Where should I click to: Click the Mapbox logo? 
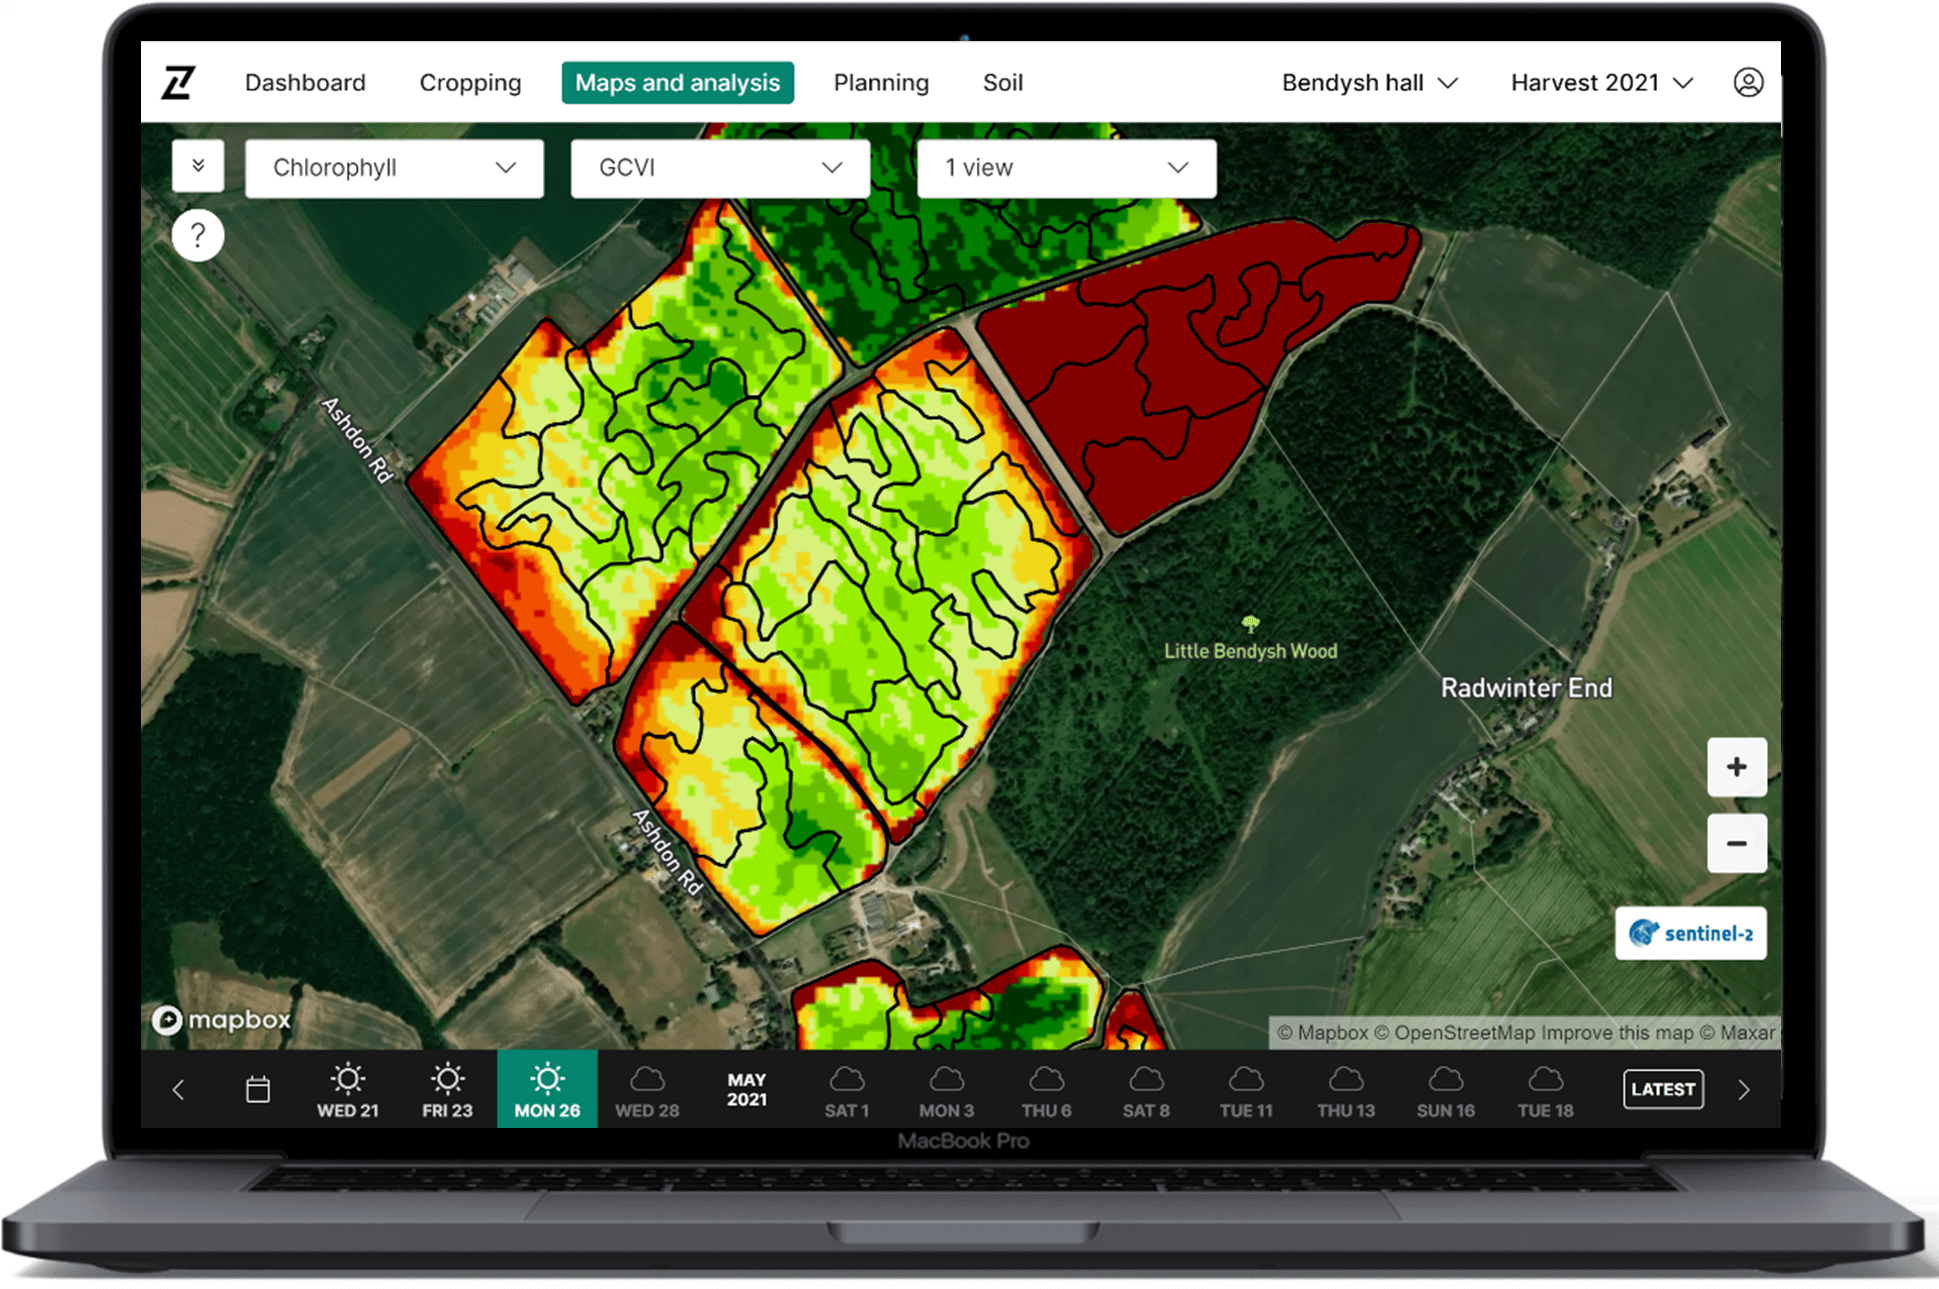[x=221, y=1019]
